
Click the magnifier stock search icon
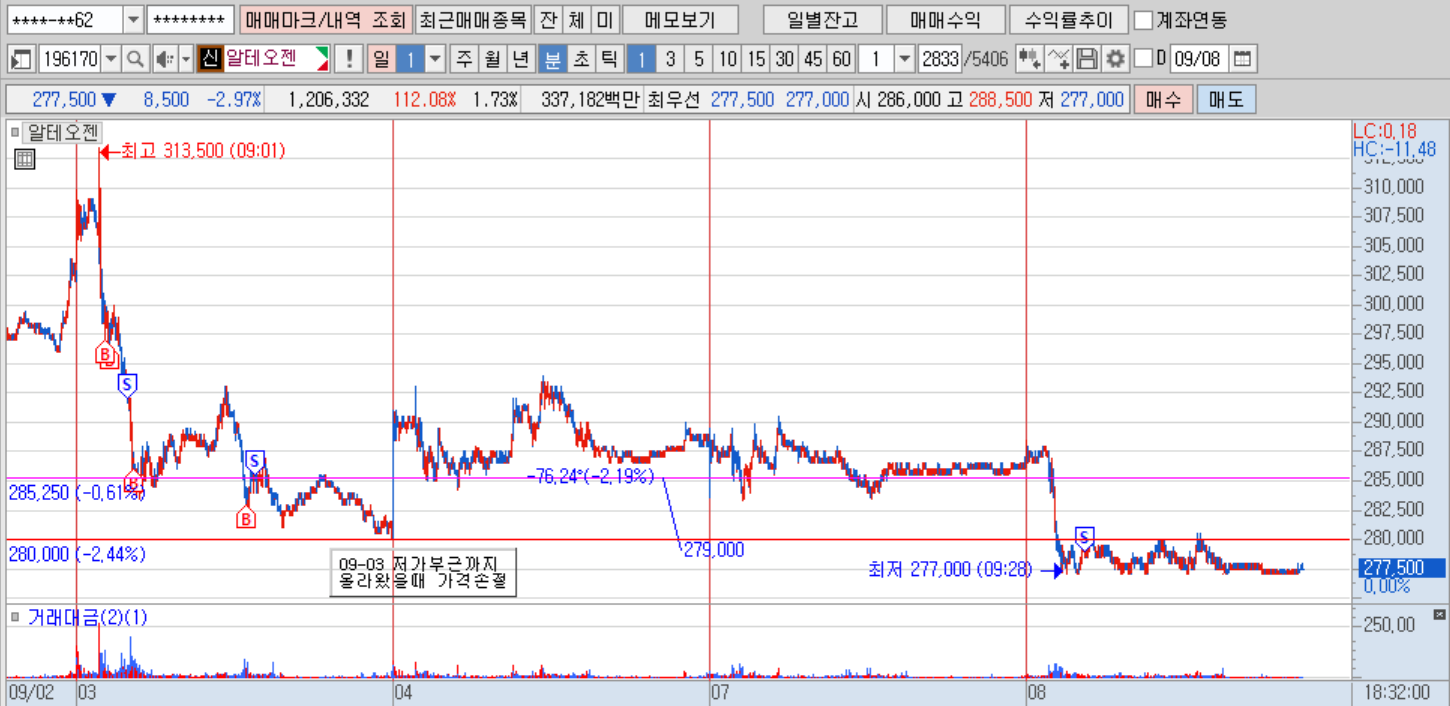[x=136, y=59]
